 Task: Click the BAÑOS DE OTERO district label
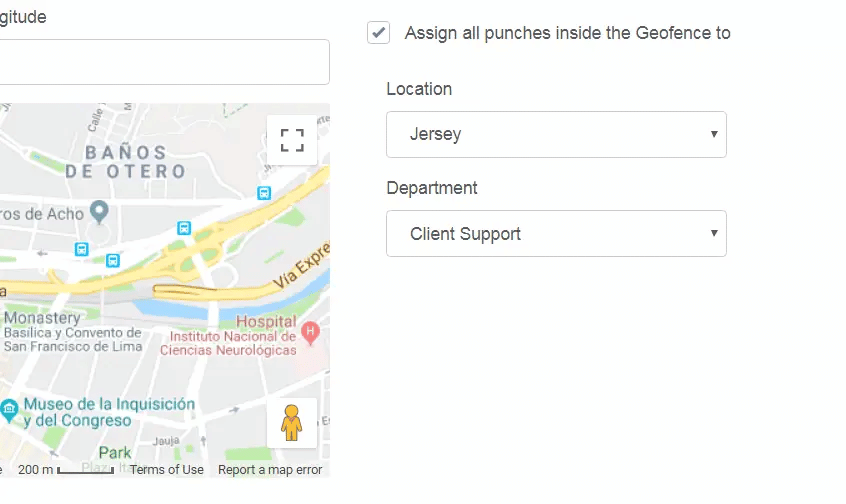[126, 162]
